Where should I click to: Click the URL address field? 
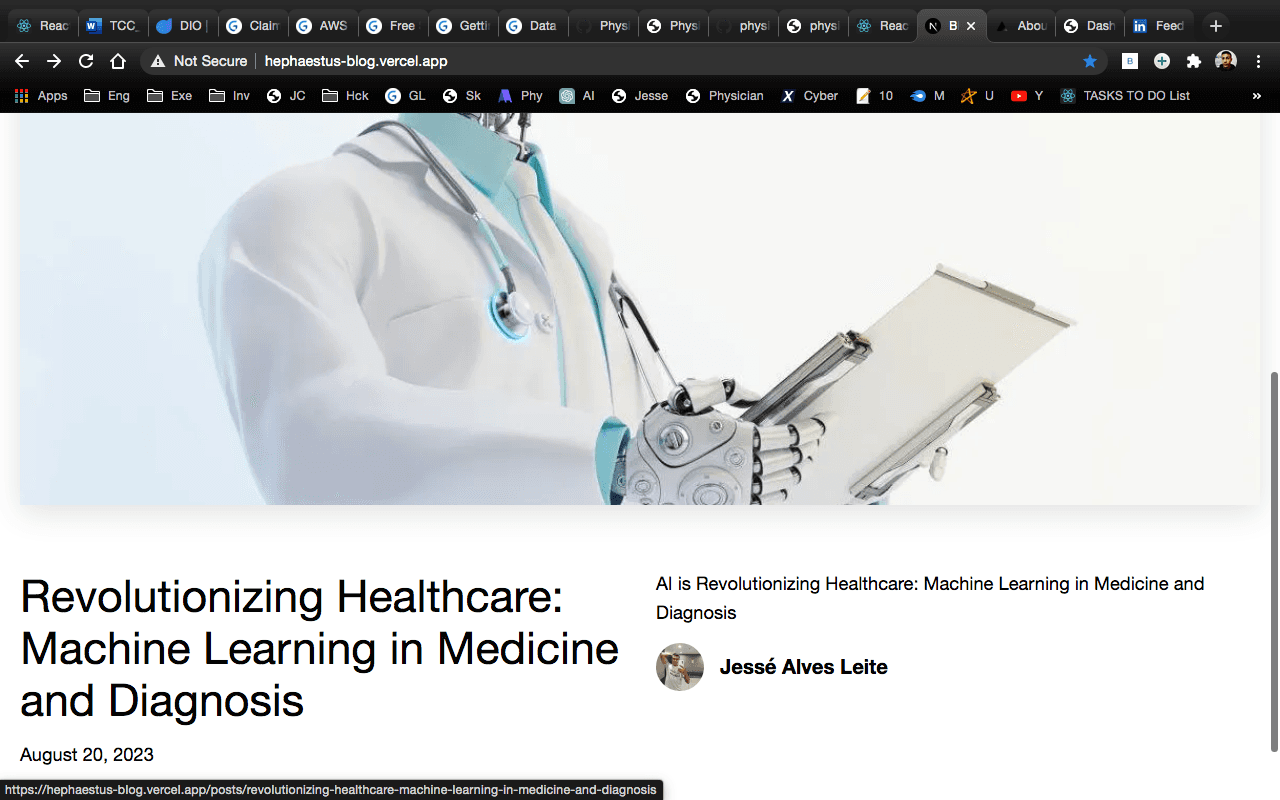pyautogui.click(x=600, y=61)
